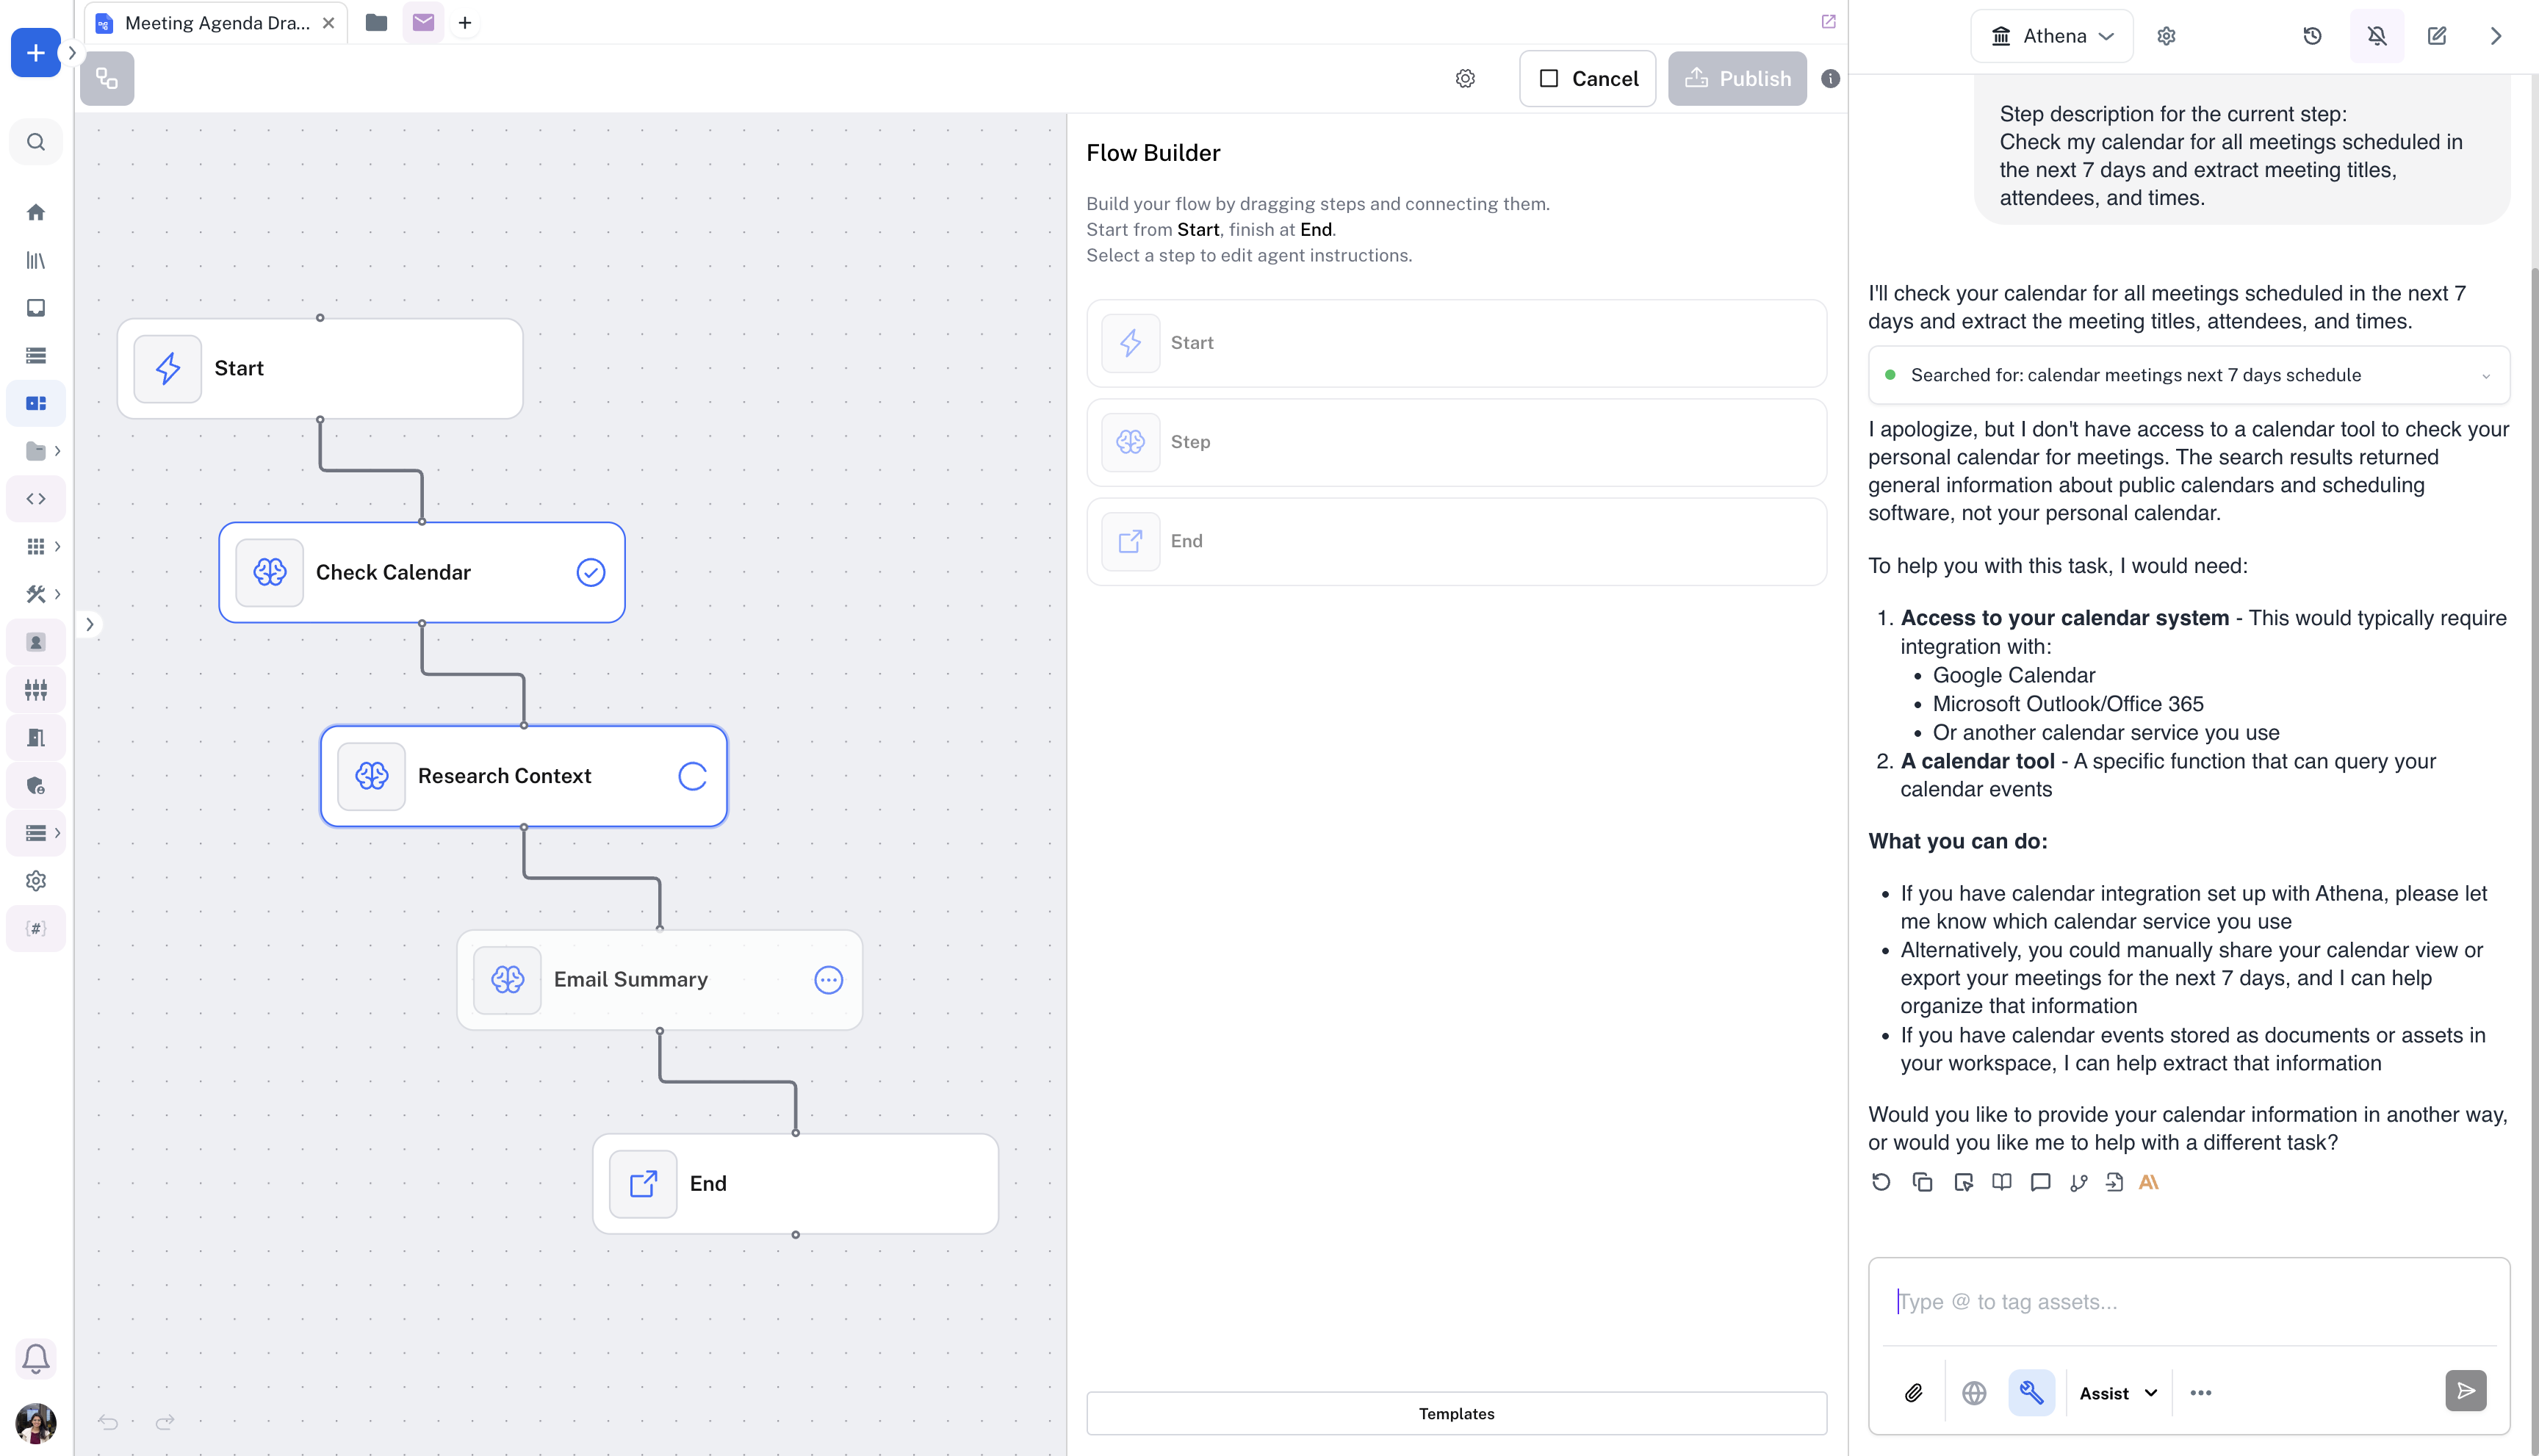Screen dimensions: 2539x1456
Task: Toggle the web search globe icon
Action: coord(1973,1392)
